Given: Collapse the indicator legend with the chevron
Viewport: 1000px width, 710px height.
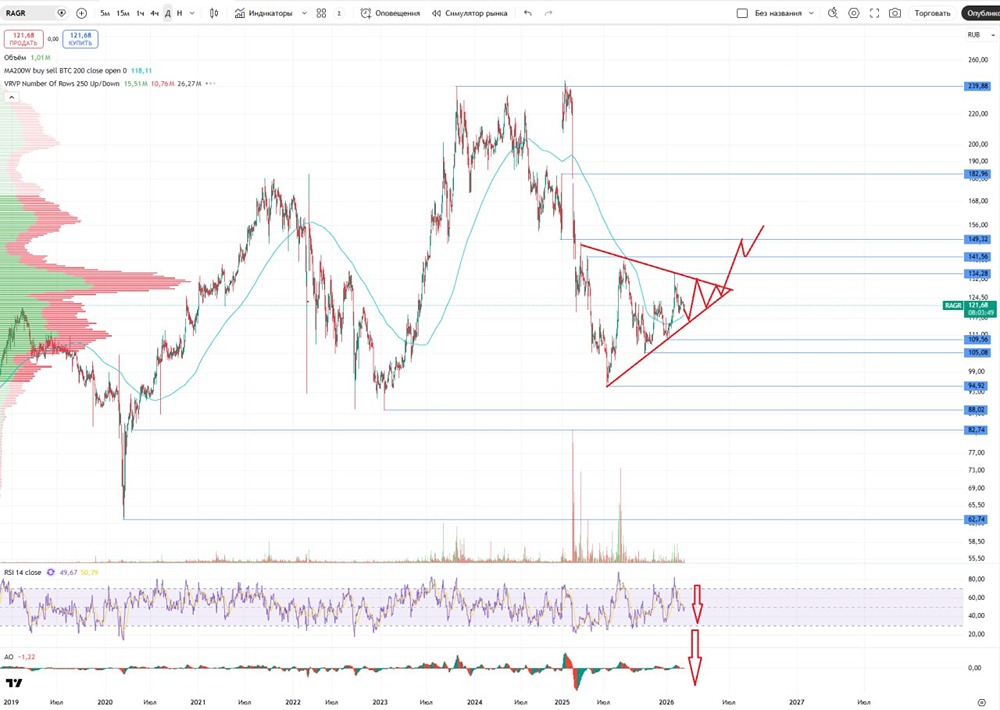Looking at the screenshot, I should click(11, 97).
